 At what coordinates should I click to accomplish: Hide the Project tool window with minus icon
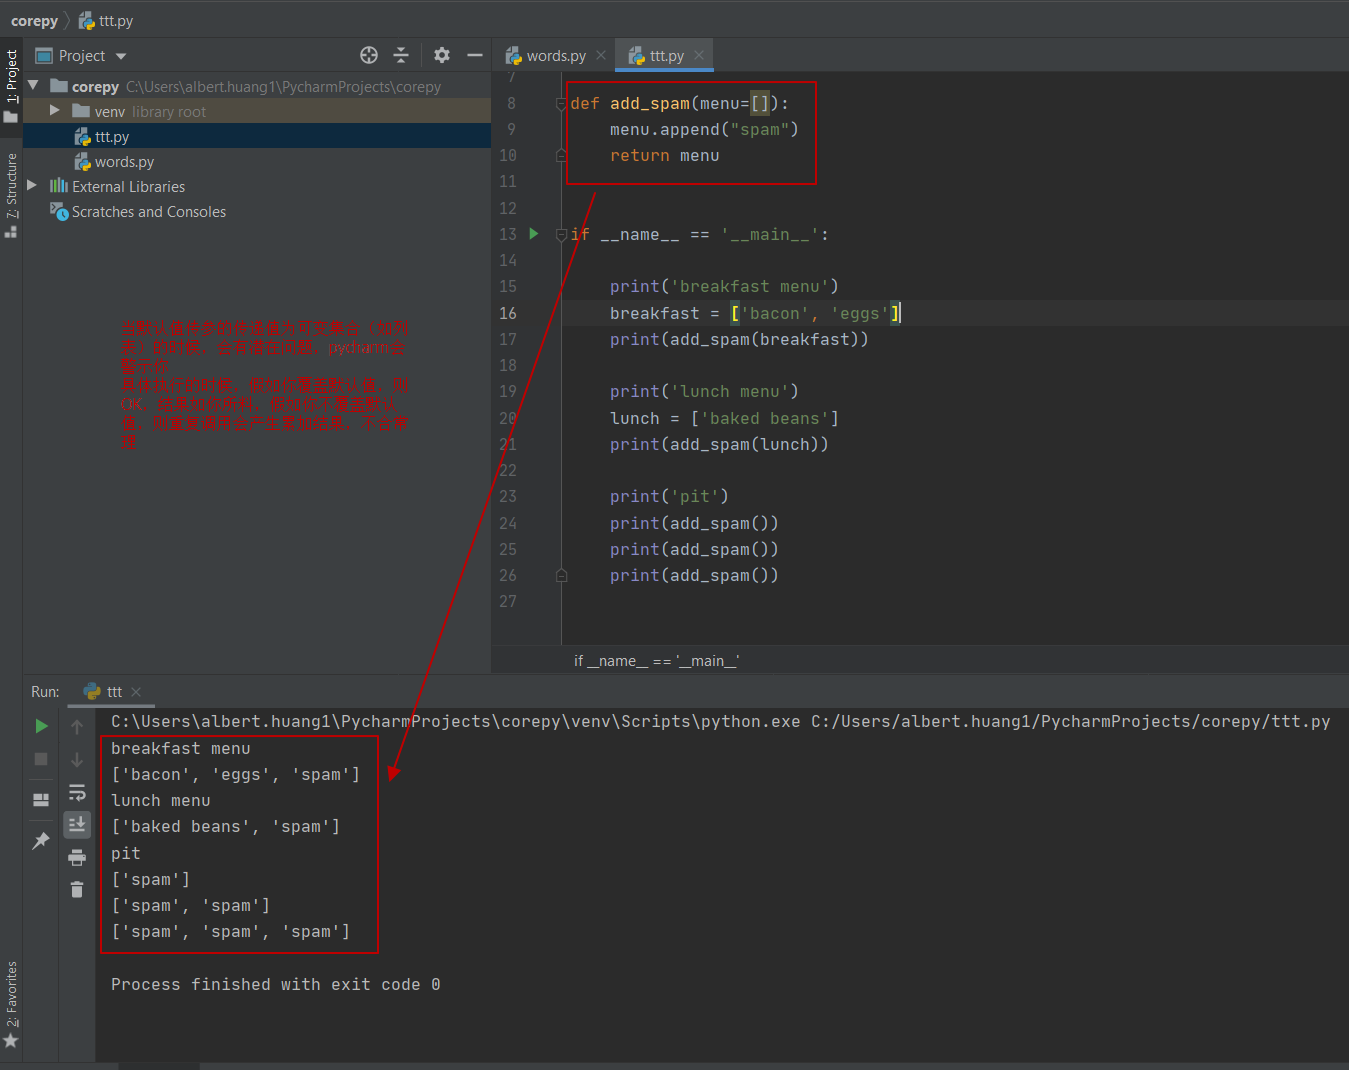pos(475,55)
